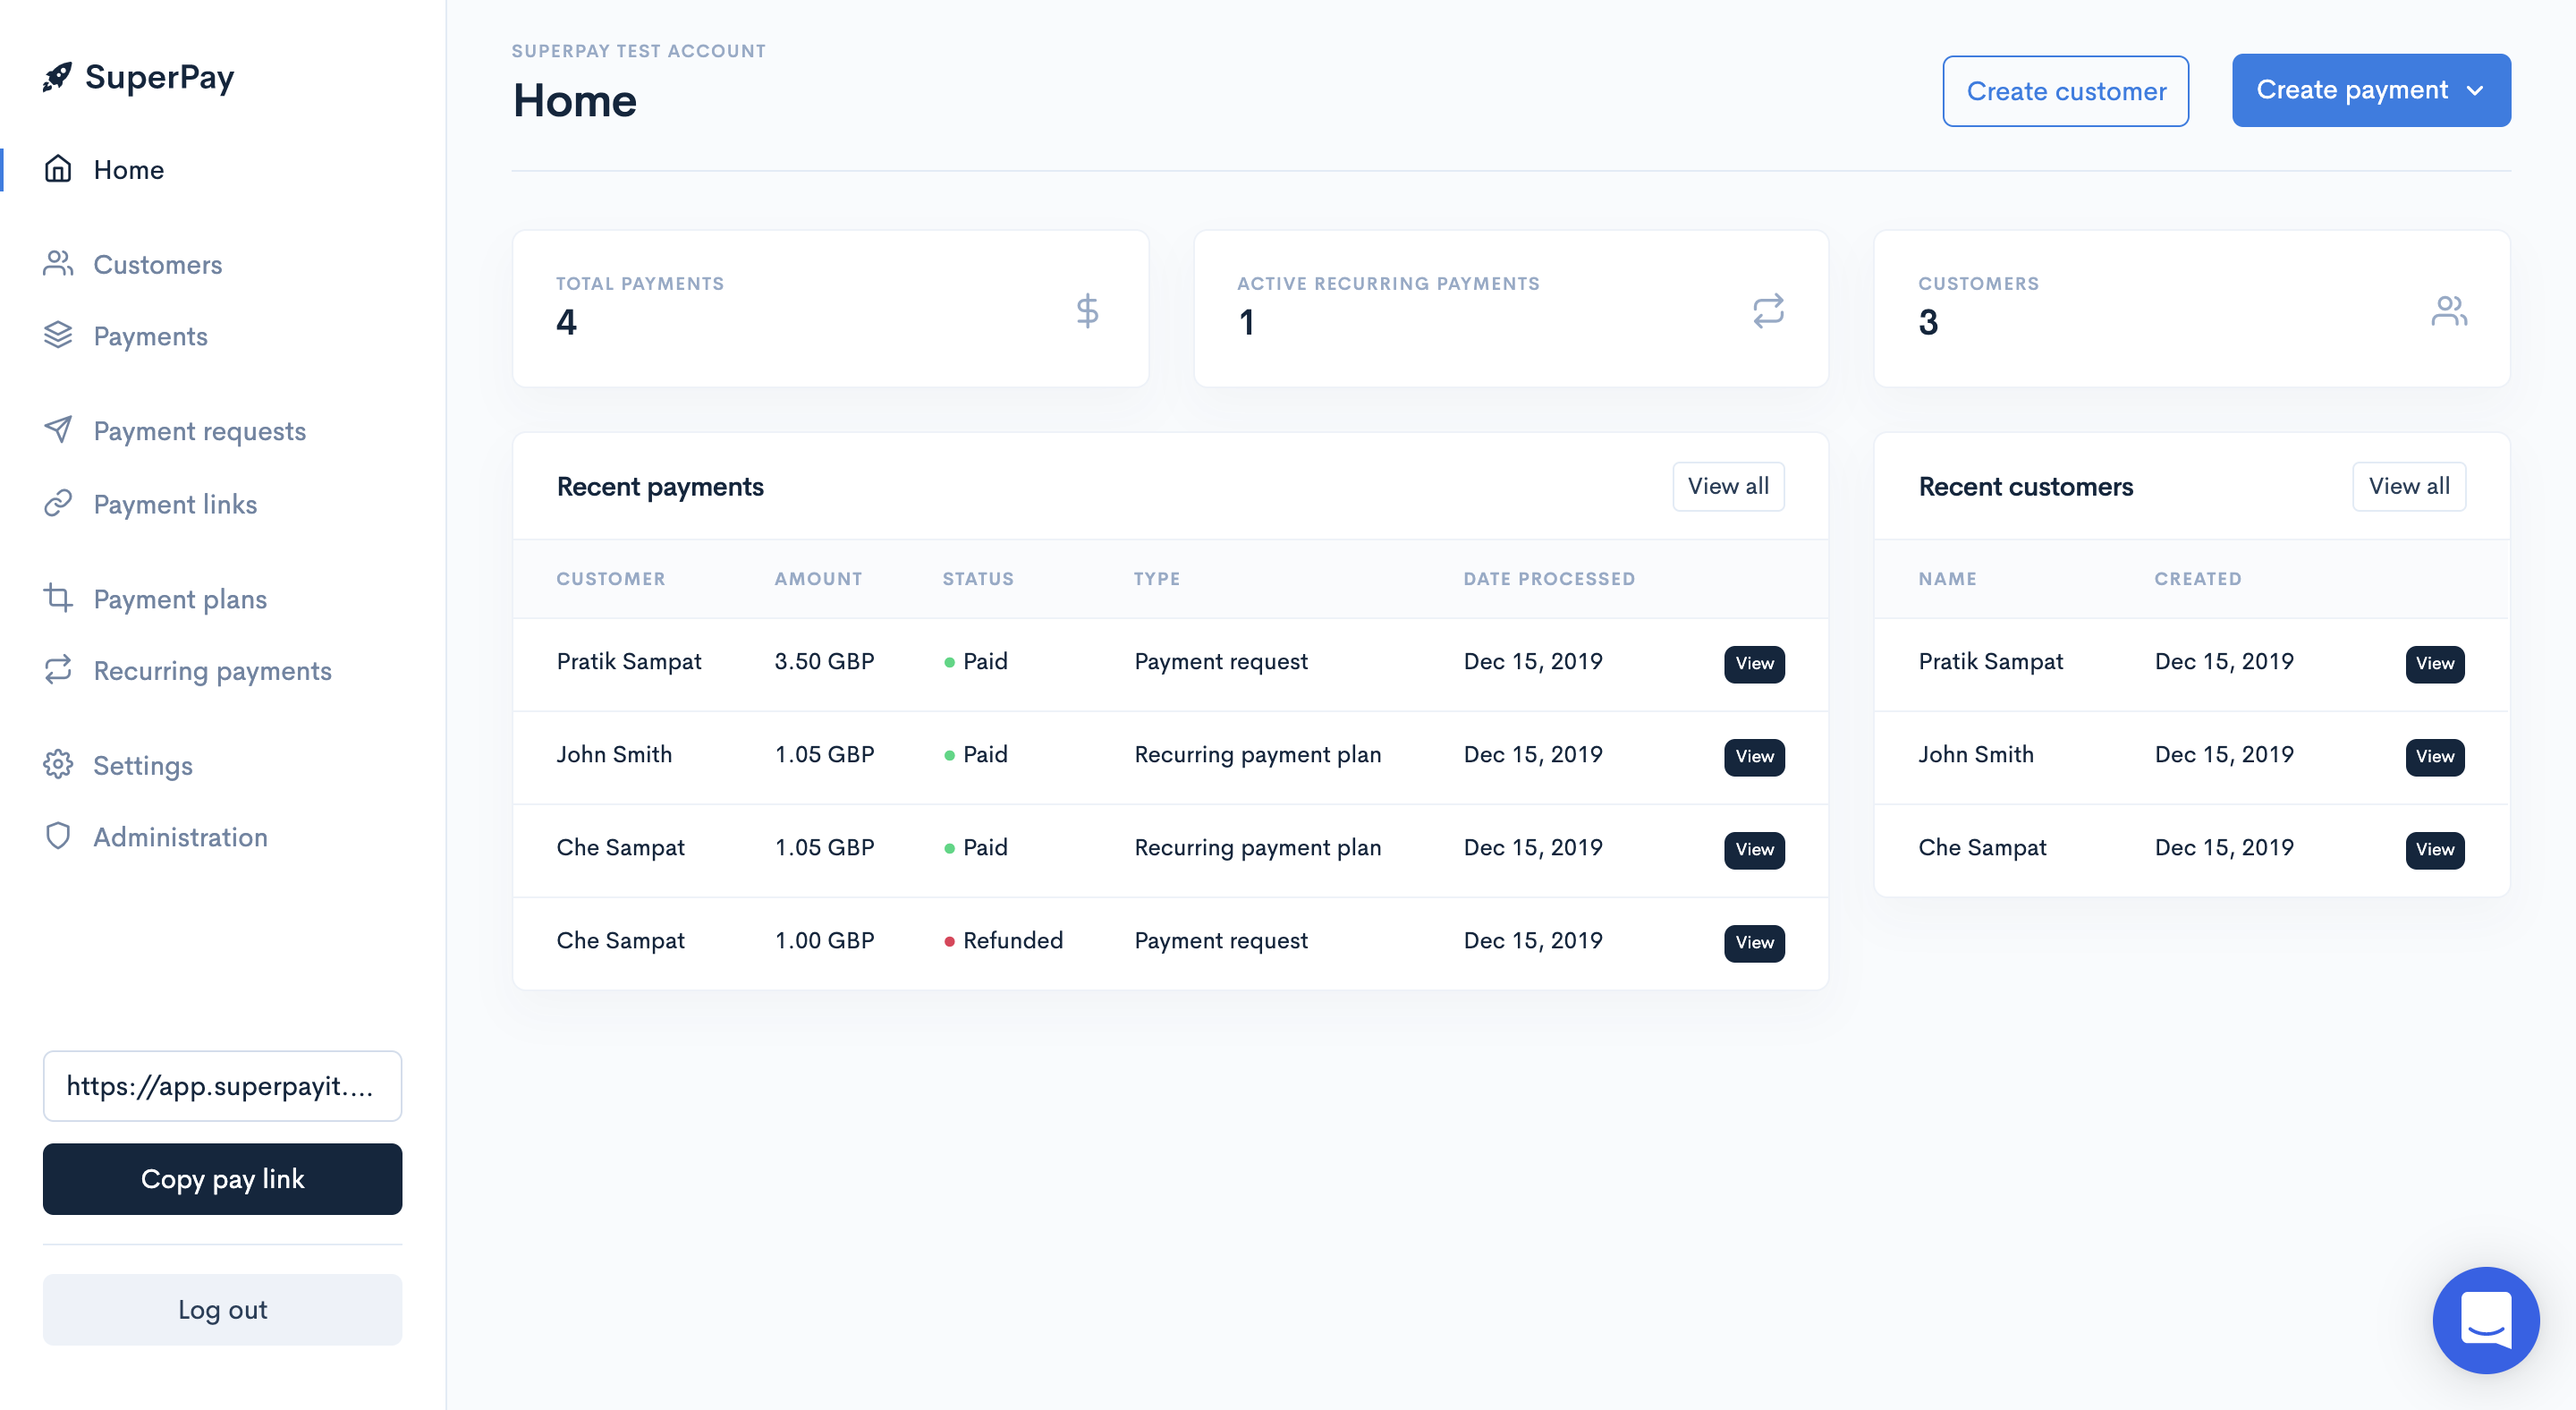The image size is (2576, 1410).
Task: Select the Customers people icon in sidebar
Action: [57, 264]
